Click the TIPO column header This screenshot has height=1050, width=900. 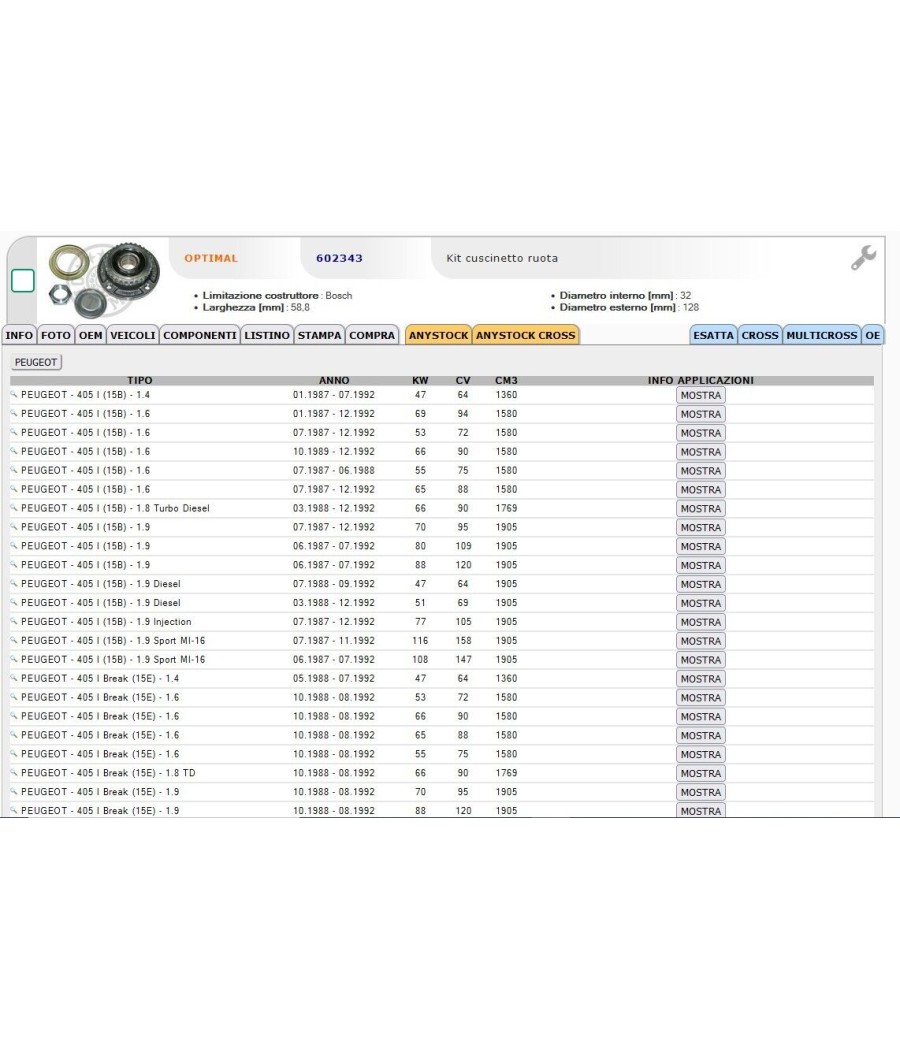[x=140, y=380]
